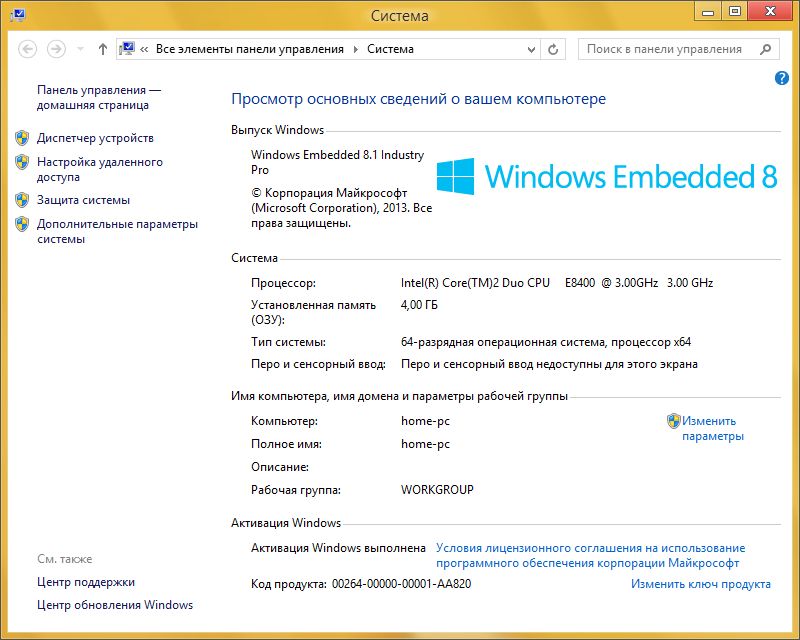Click shield icon beside 'Дополнительные параметры системы'
This screenshot has height=640, width=800.
22,224
